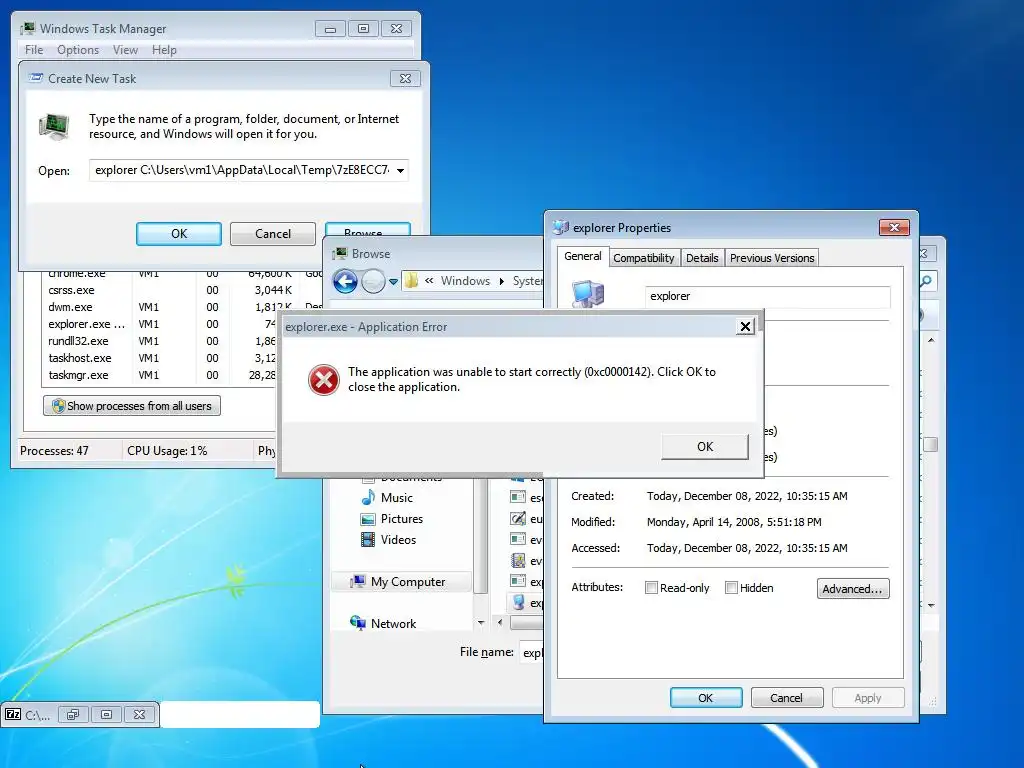
Task: Confirm Create New Task with OK
Action: pyautogui.click(x=179, y=234)
